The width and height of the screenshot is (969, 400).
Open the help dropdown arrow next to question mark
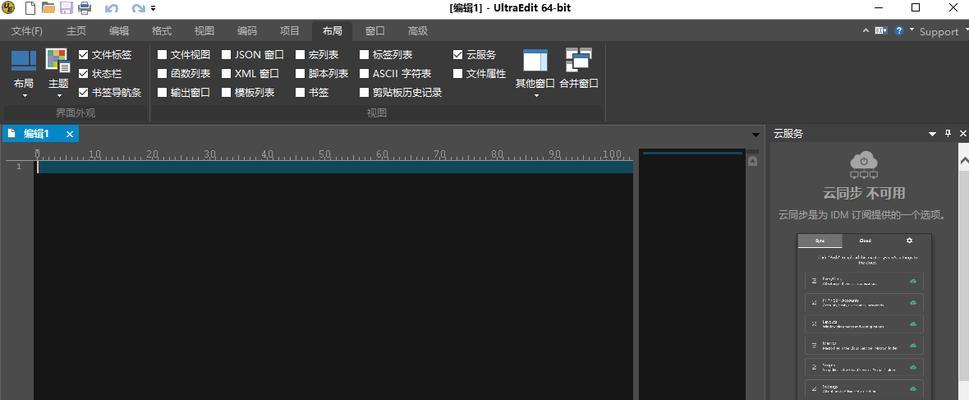[911, 29]
